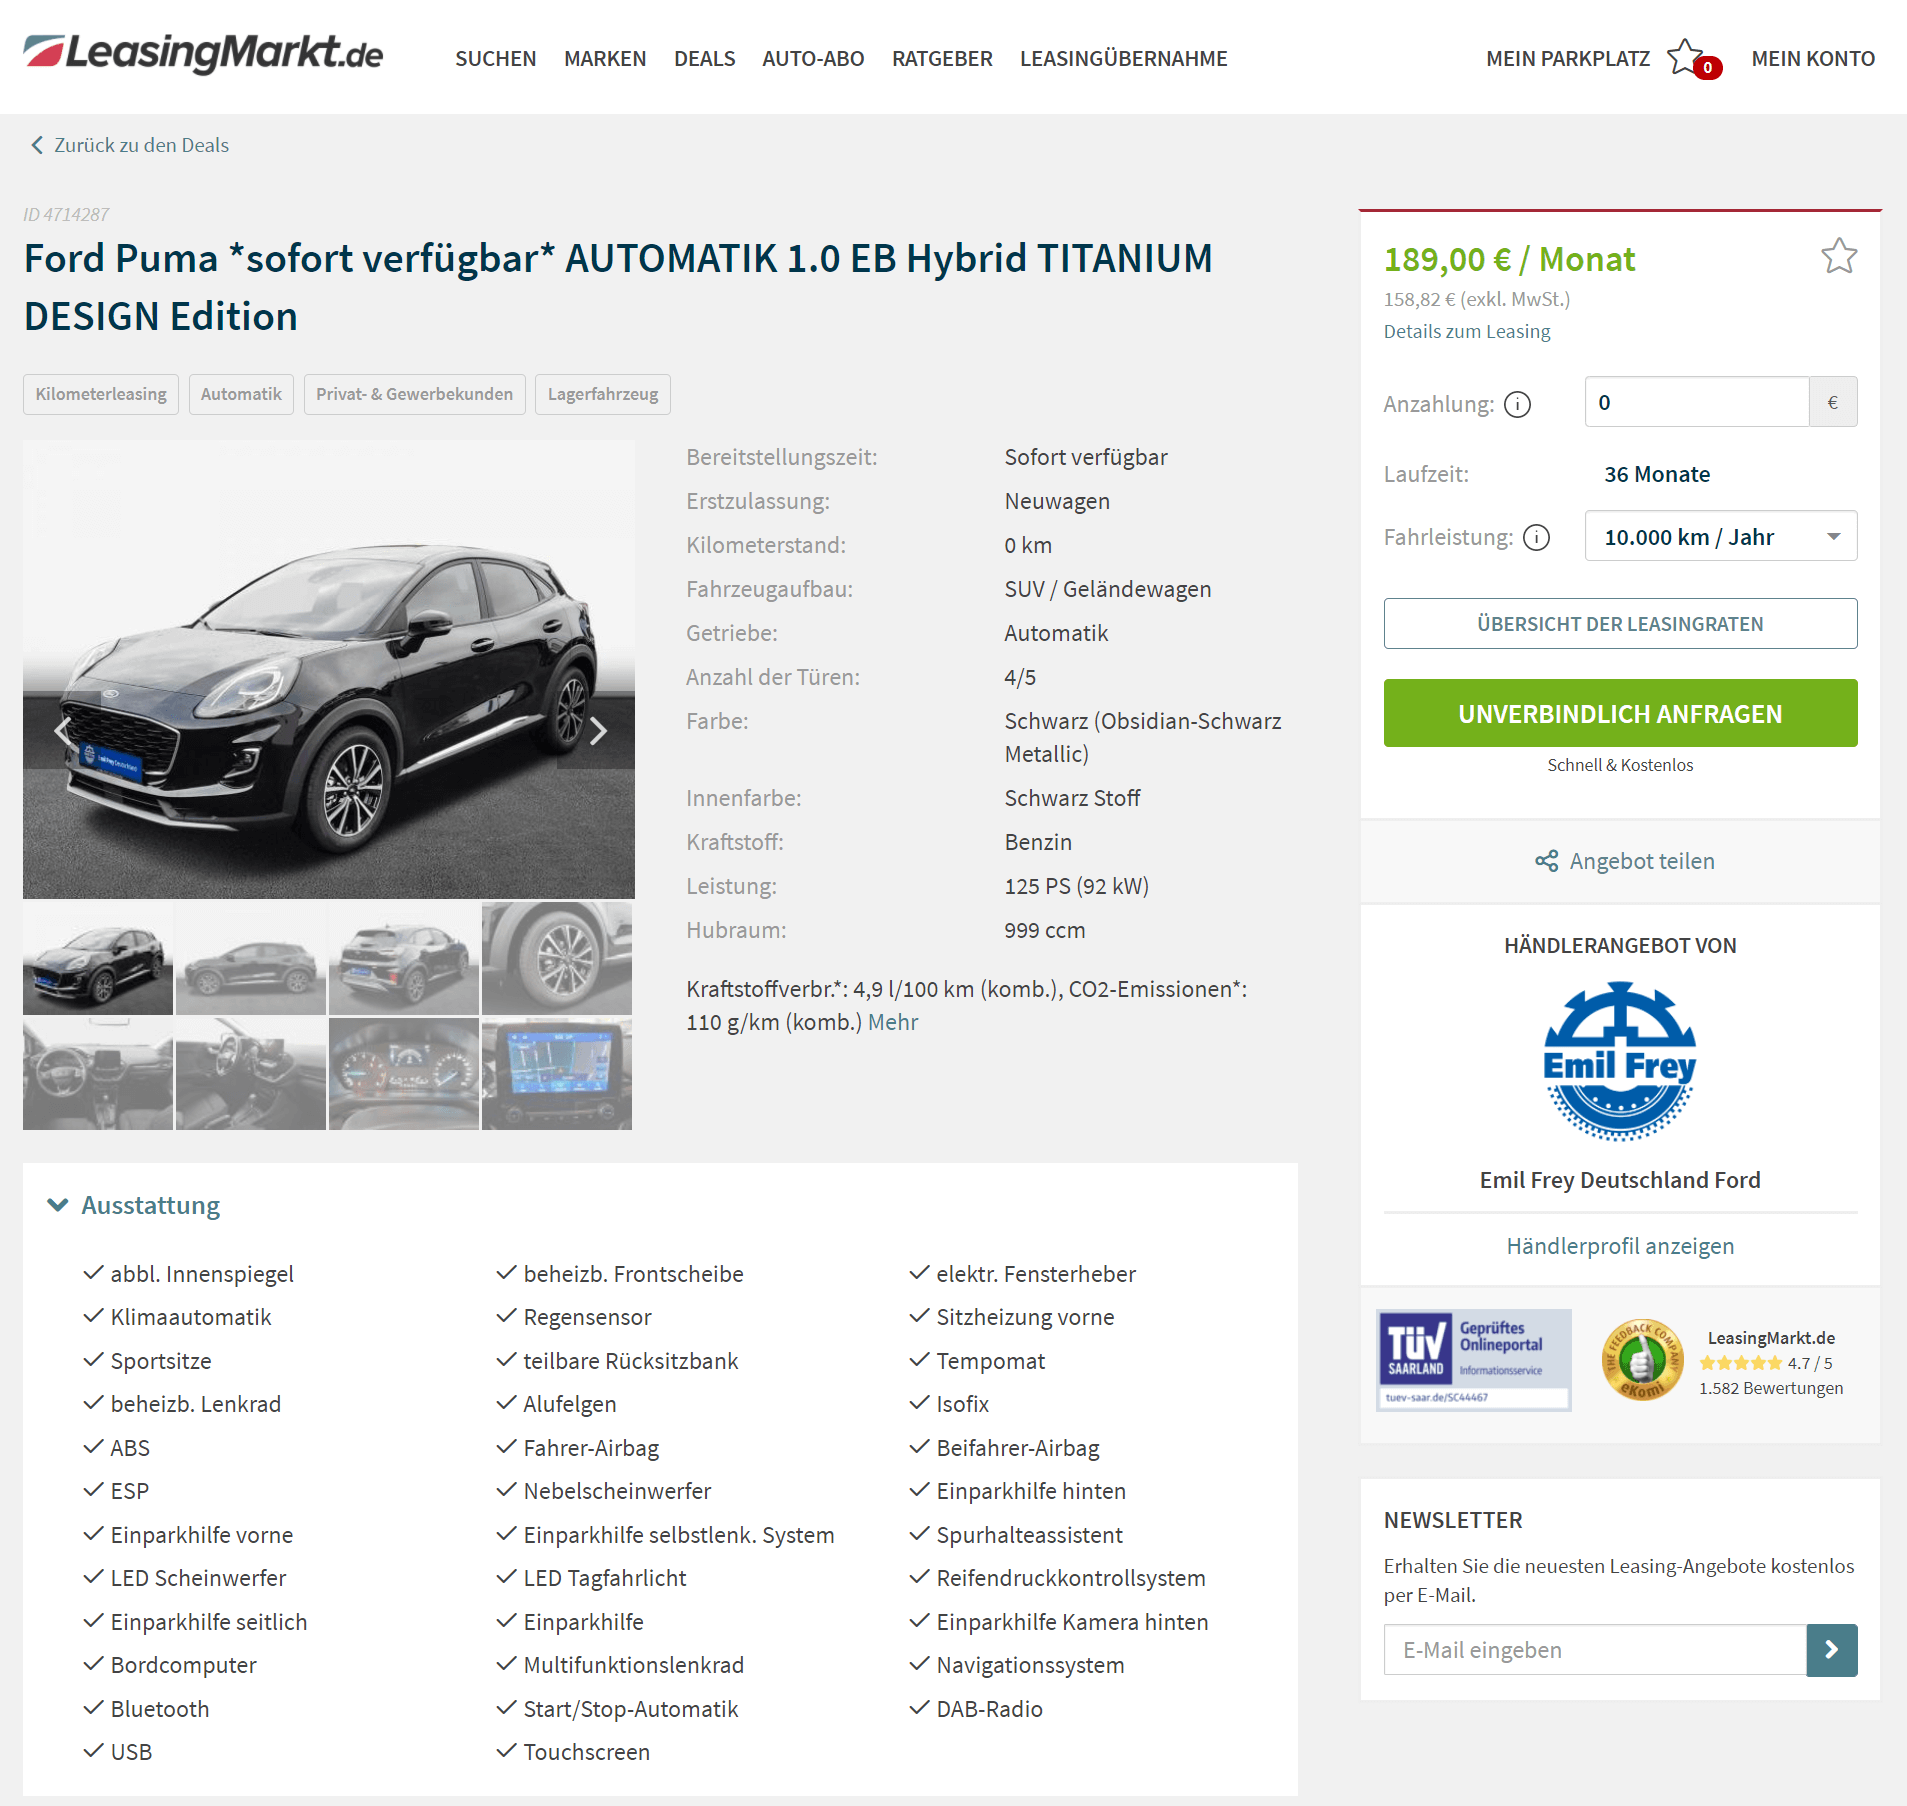Select the first thumbnail, front view
1907x1806 pixels.
98,958
